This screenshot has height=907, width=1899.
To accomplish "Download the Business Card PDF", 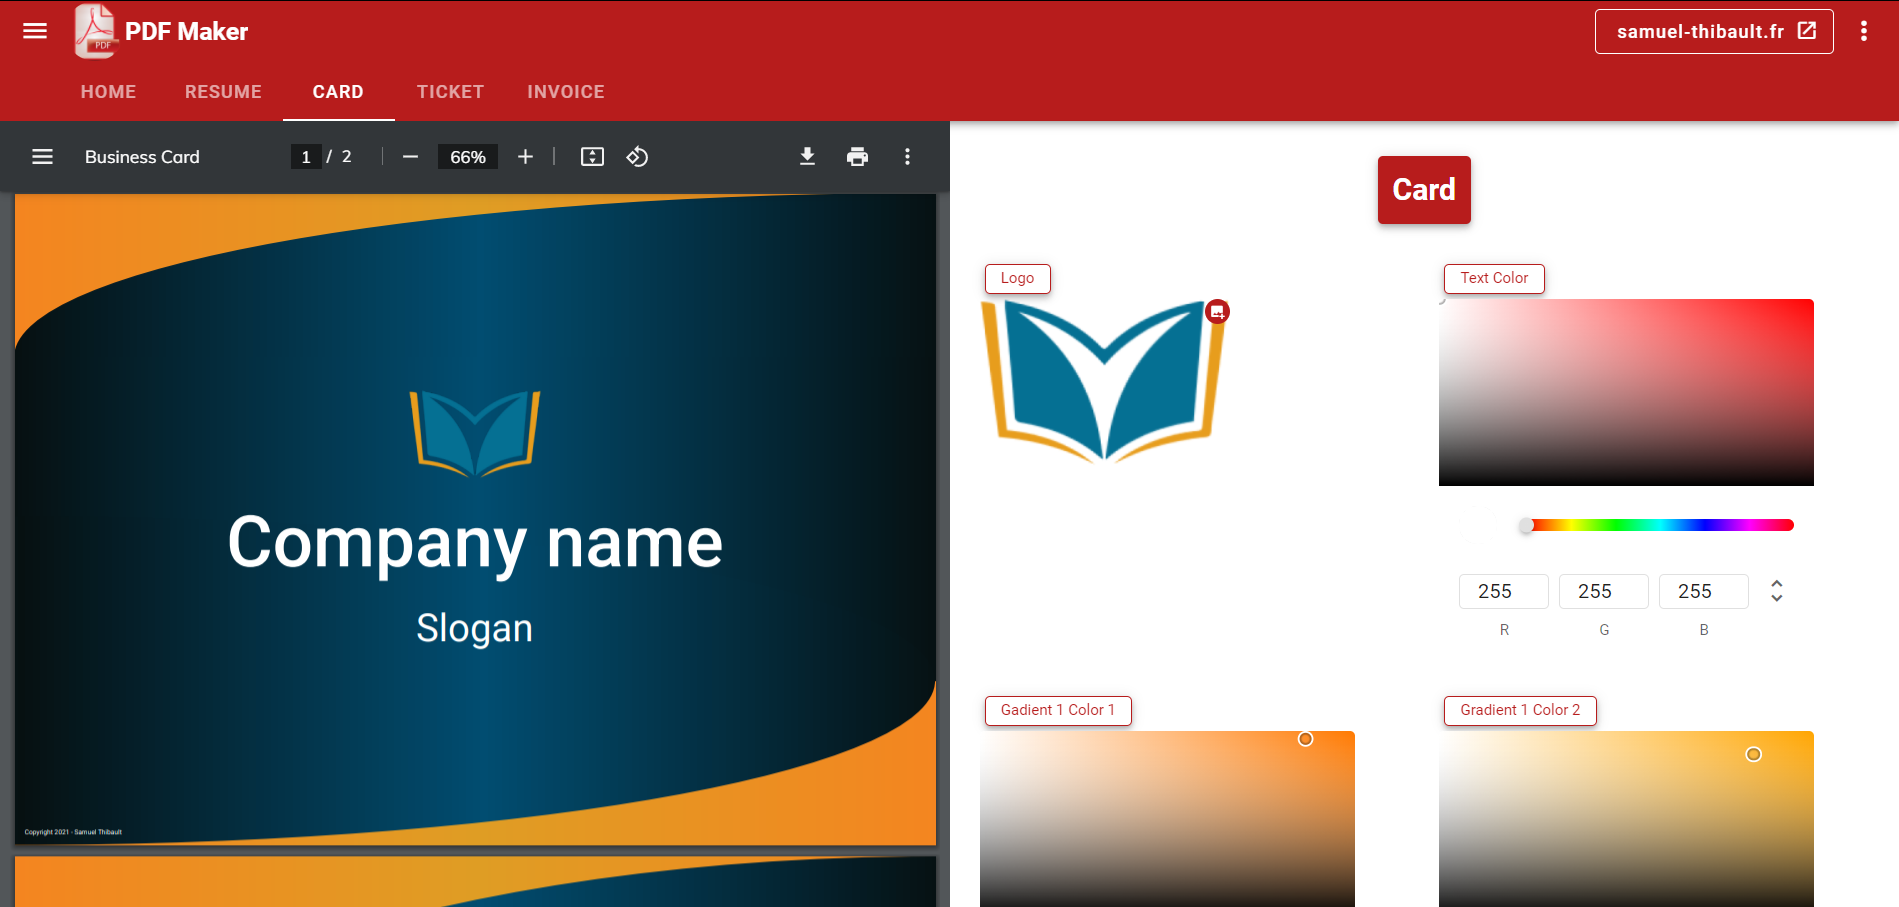I will point(807,157).
